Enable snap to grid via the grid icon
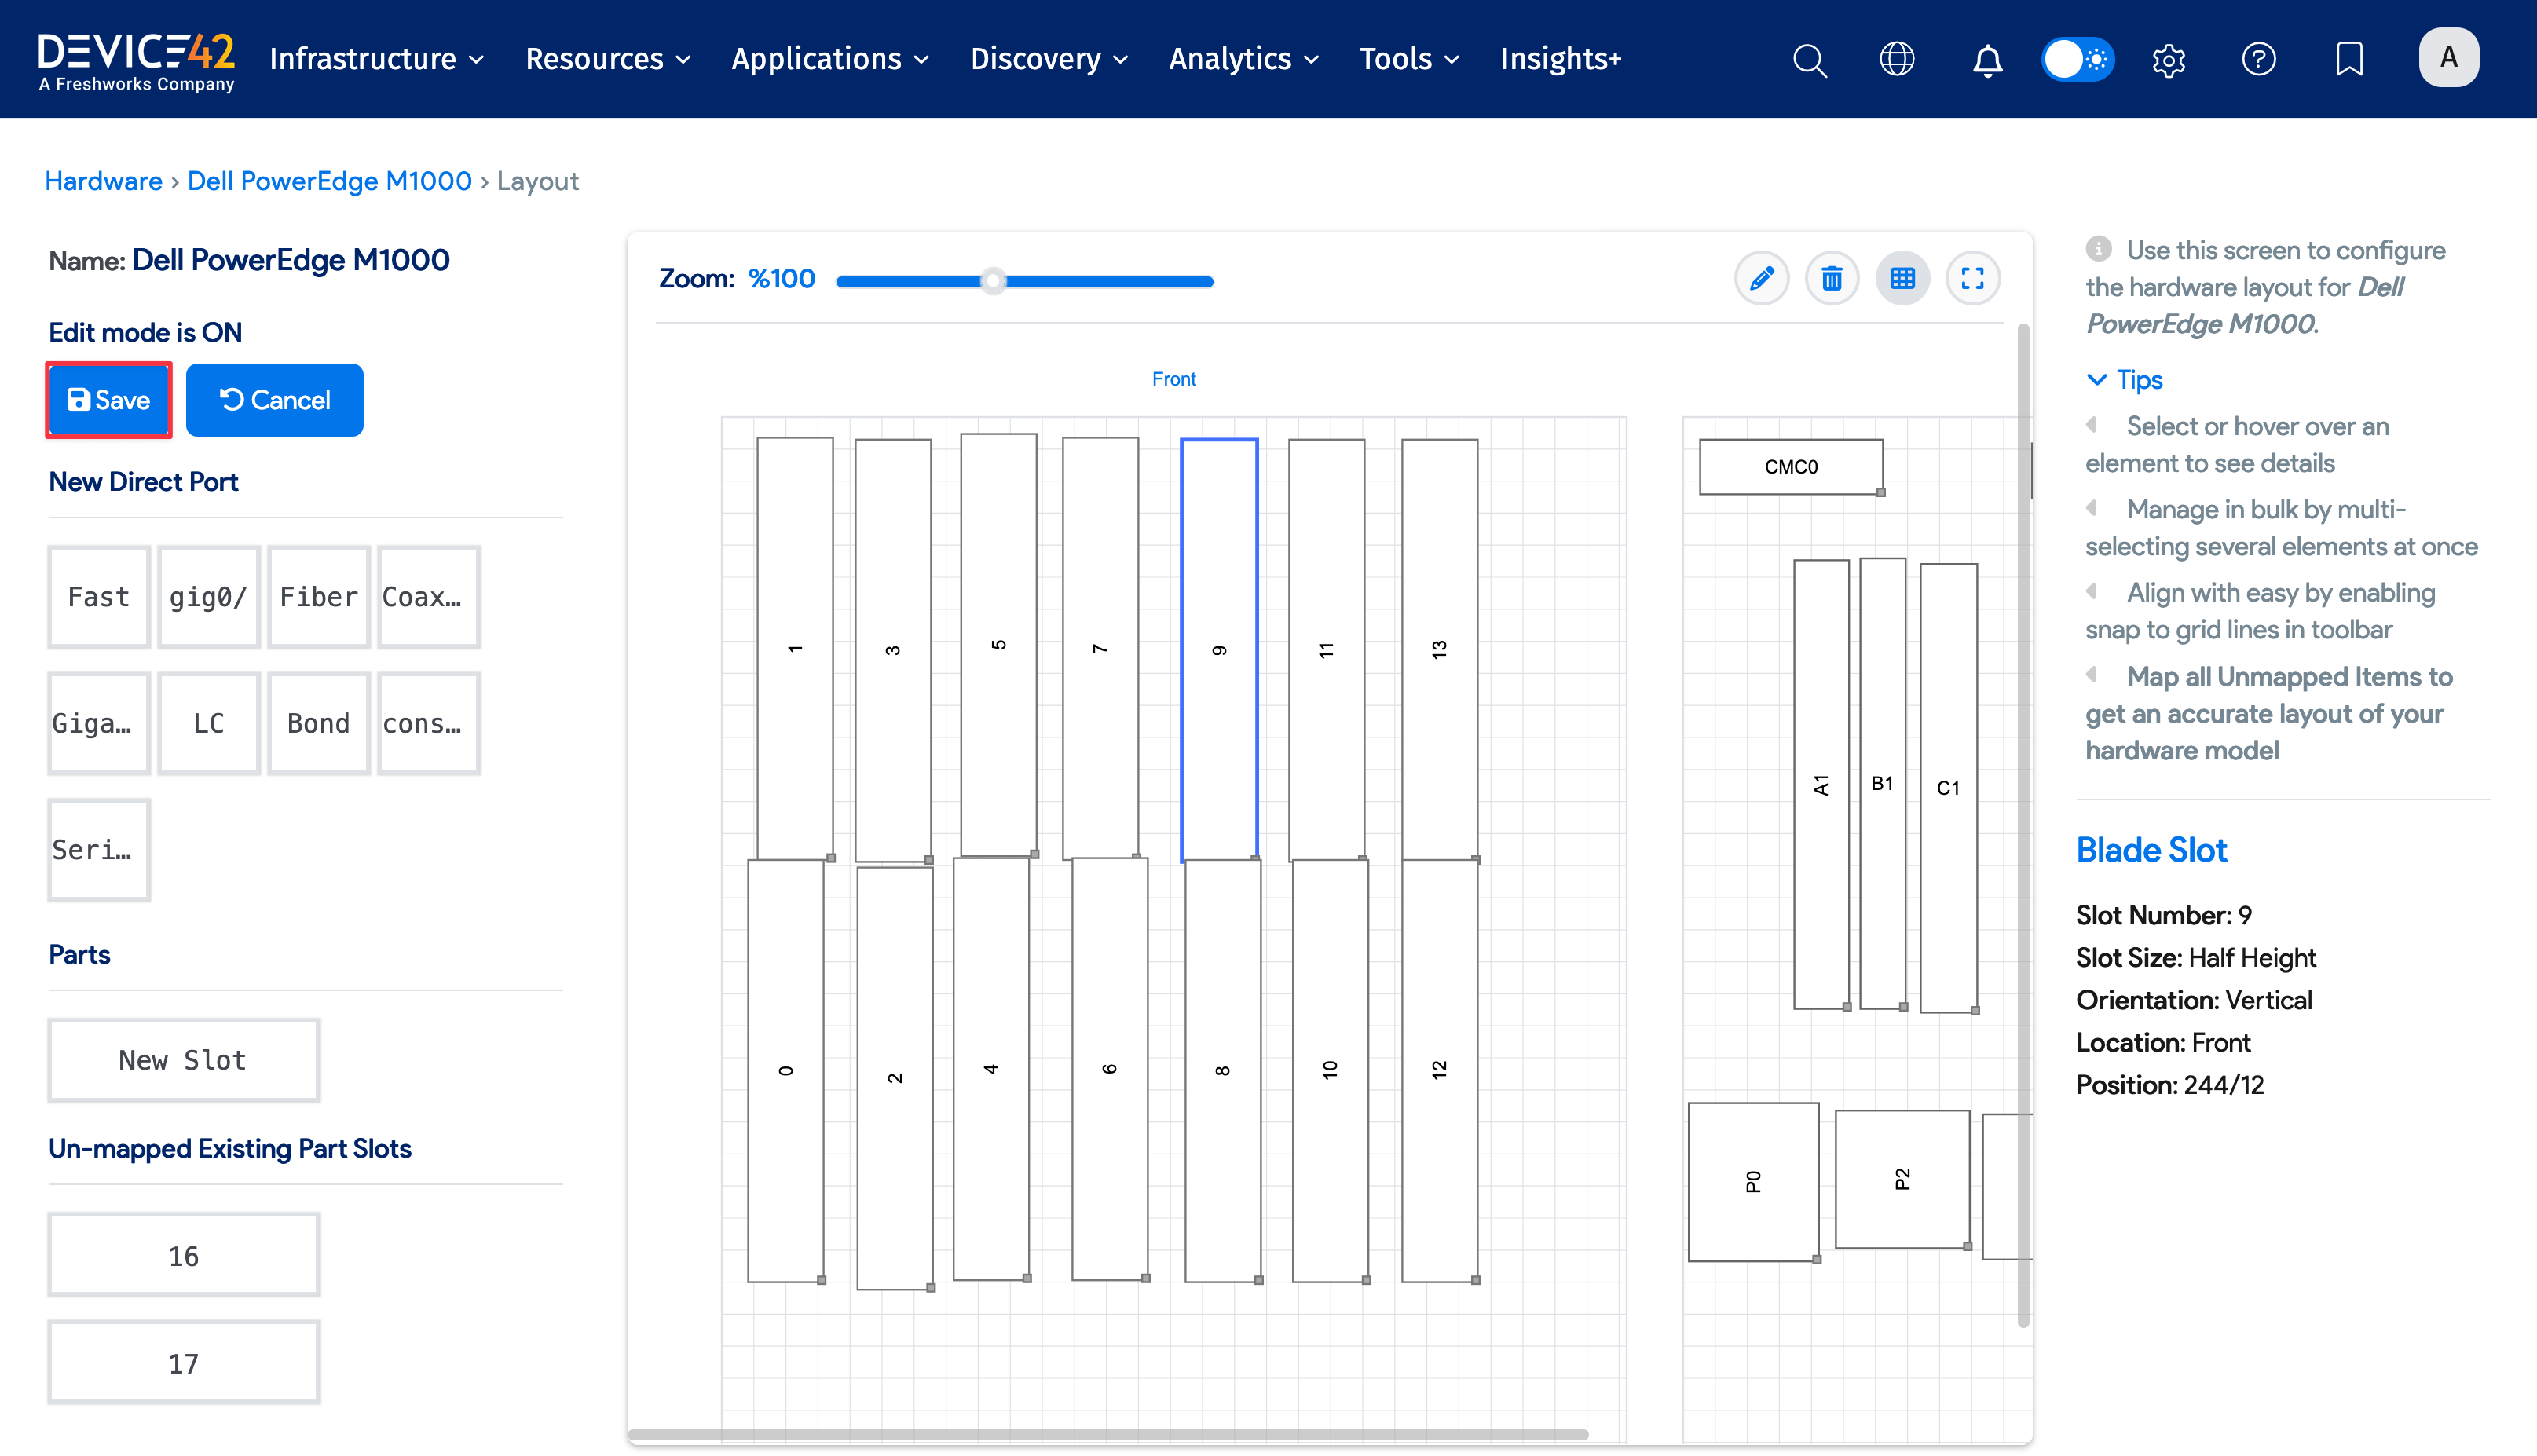The image size is (2537, 1456). point(1902,278)
